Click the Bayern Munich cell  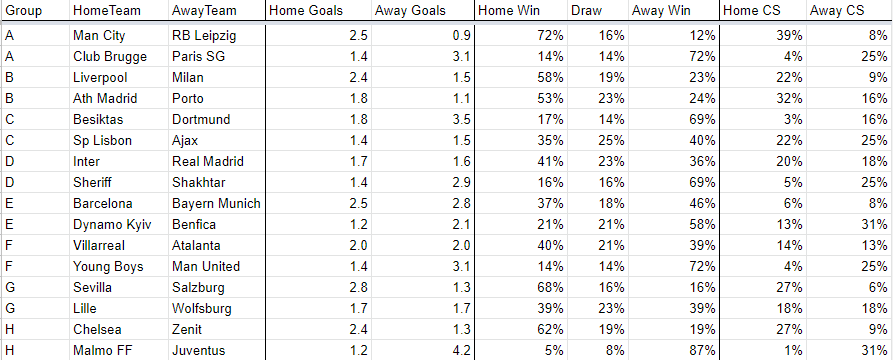pyautogui.click(x=216, y=203)
